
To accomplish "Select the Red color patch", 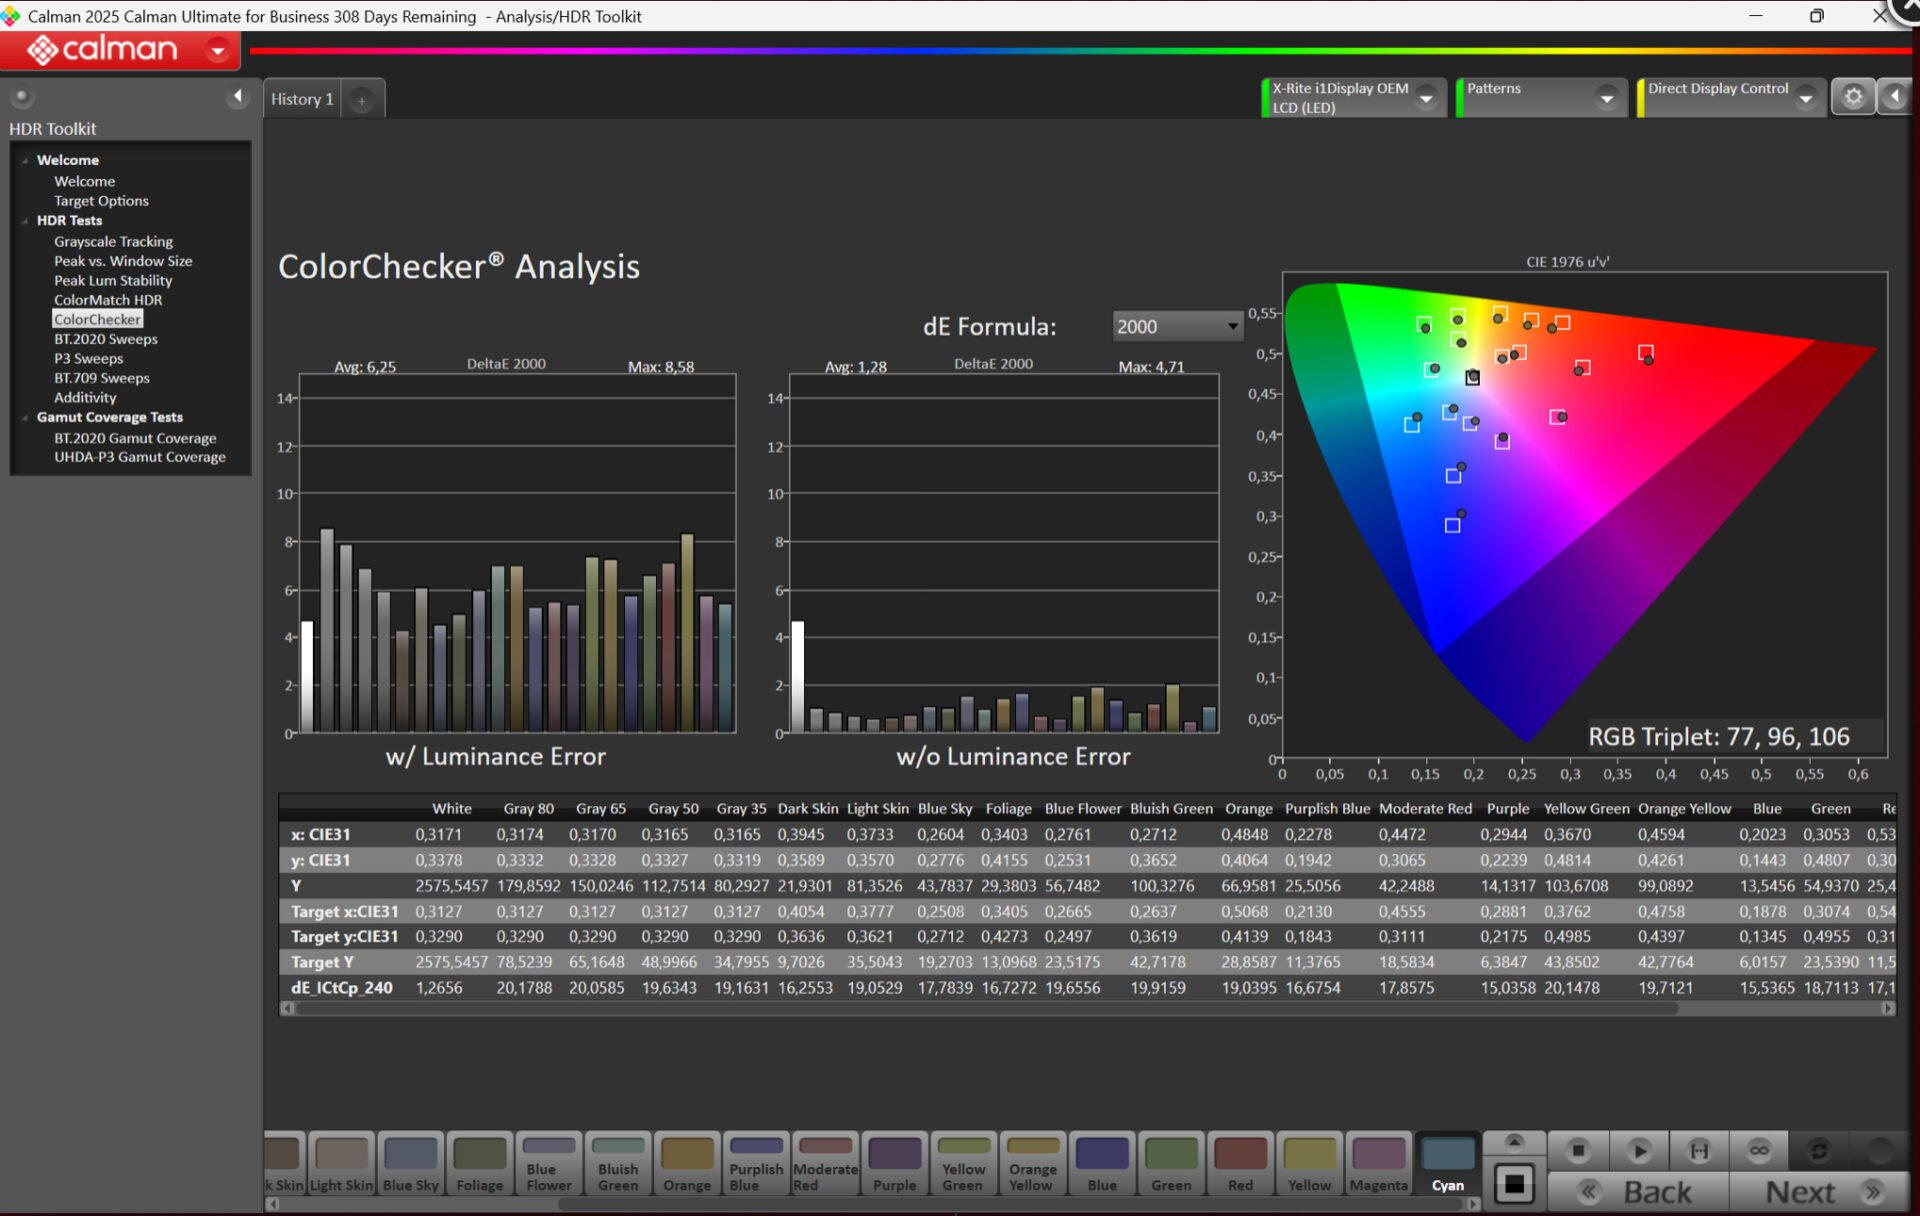I will click(x=1240, y=1164).
